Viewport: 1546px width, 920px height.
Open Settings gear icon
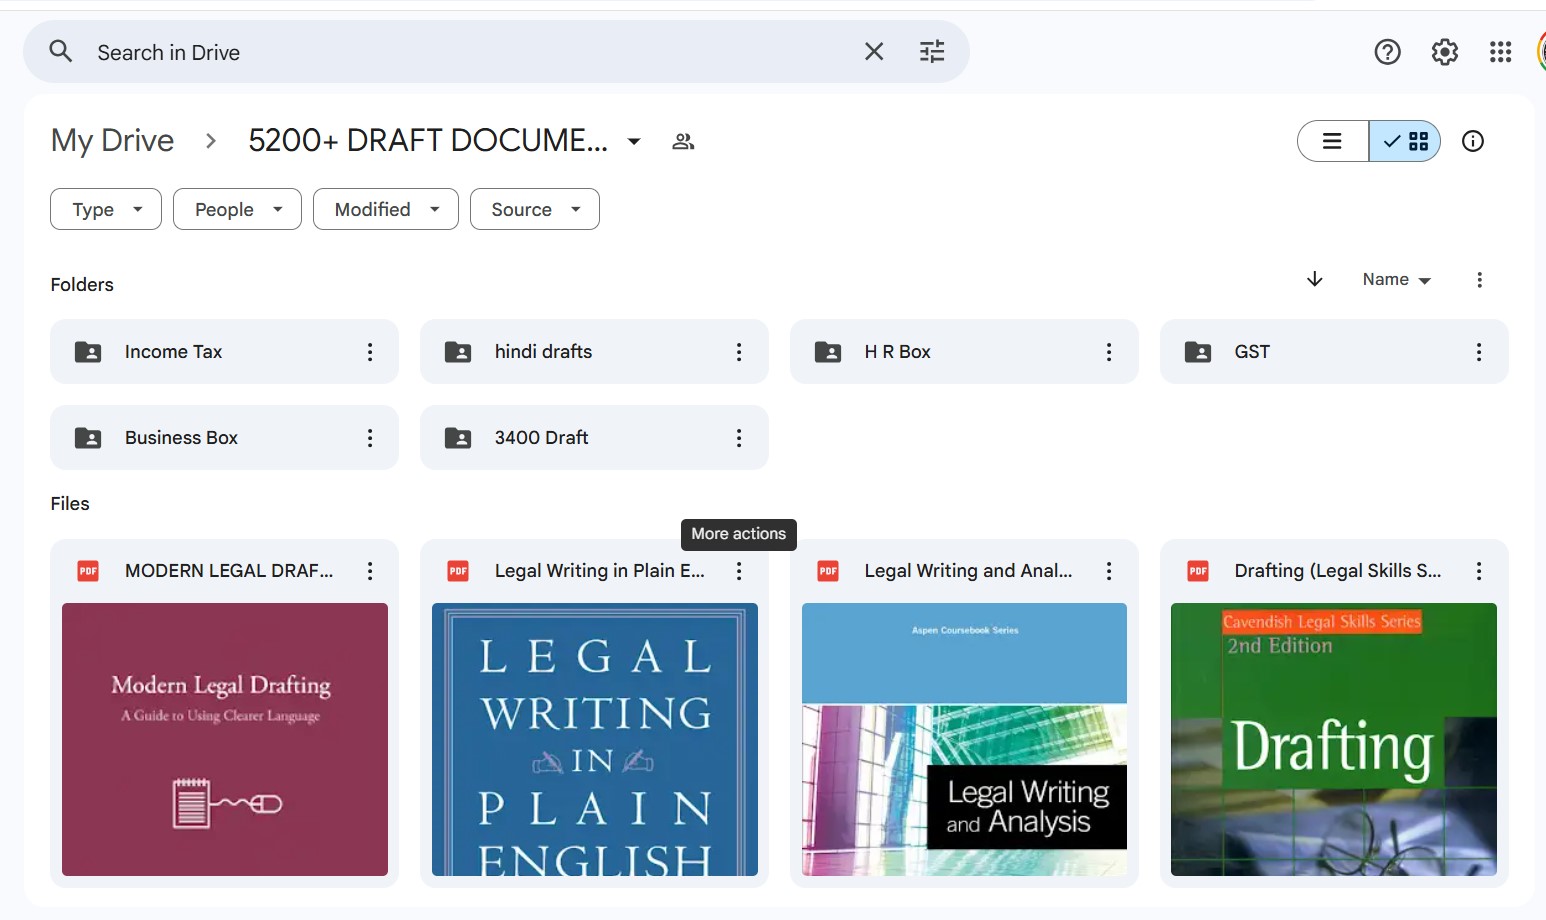(1445, 52)
